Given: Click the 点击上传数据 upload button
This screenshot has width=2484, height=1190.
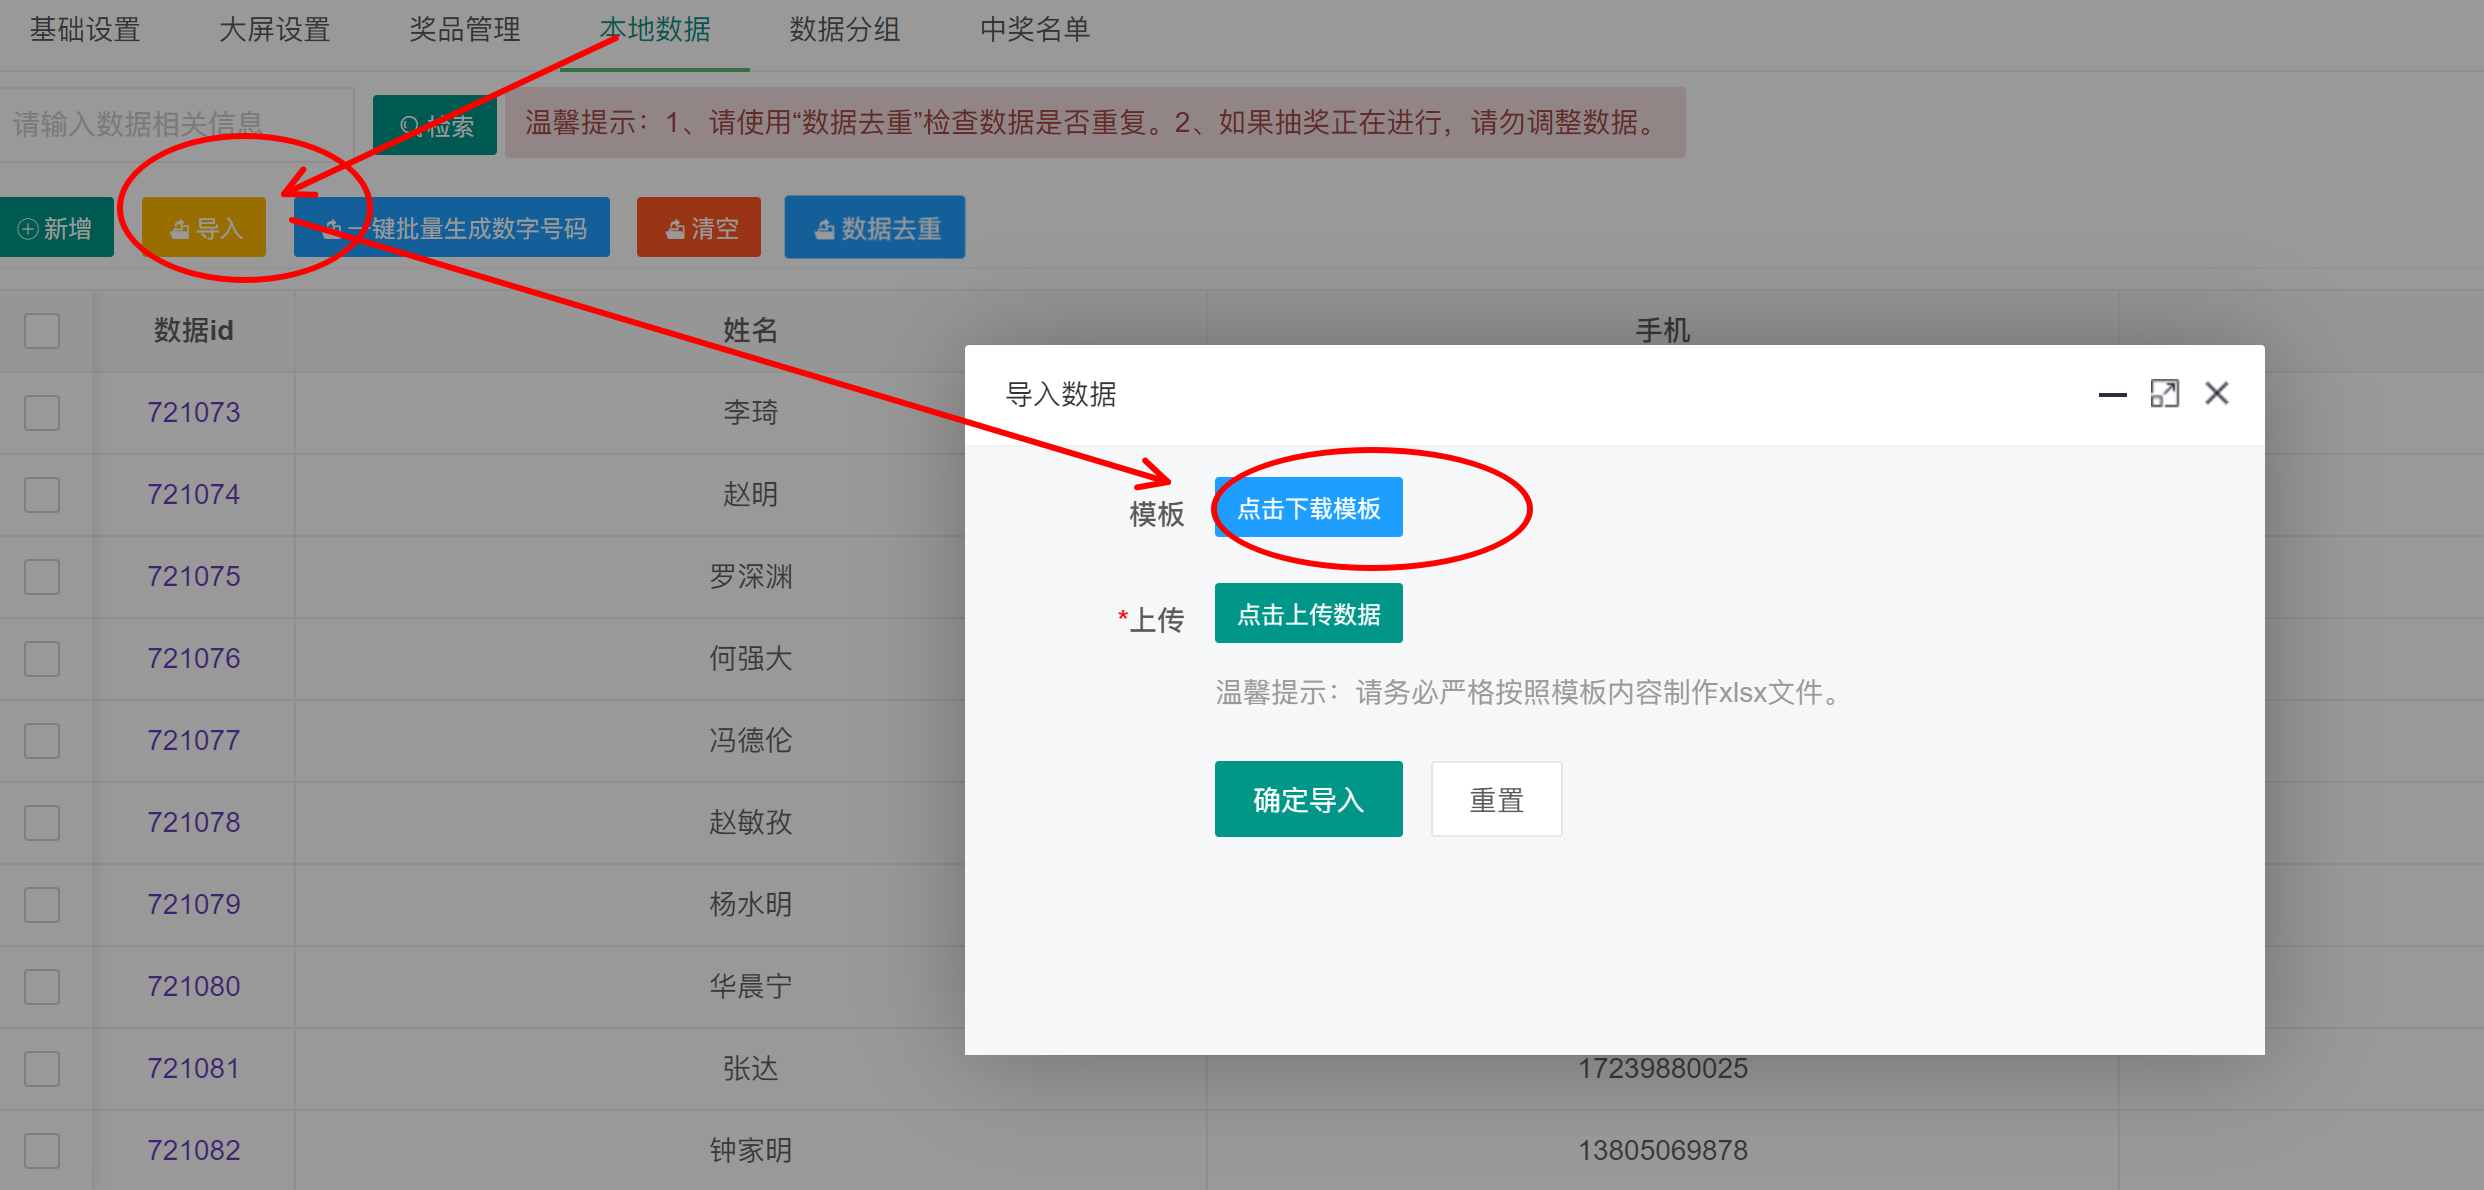Looking at the screenshot, I should point(1308,614).
